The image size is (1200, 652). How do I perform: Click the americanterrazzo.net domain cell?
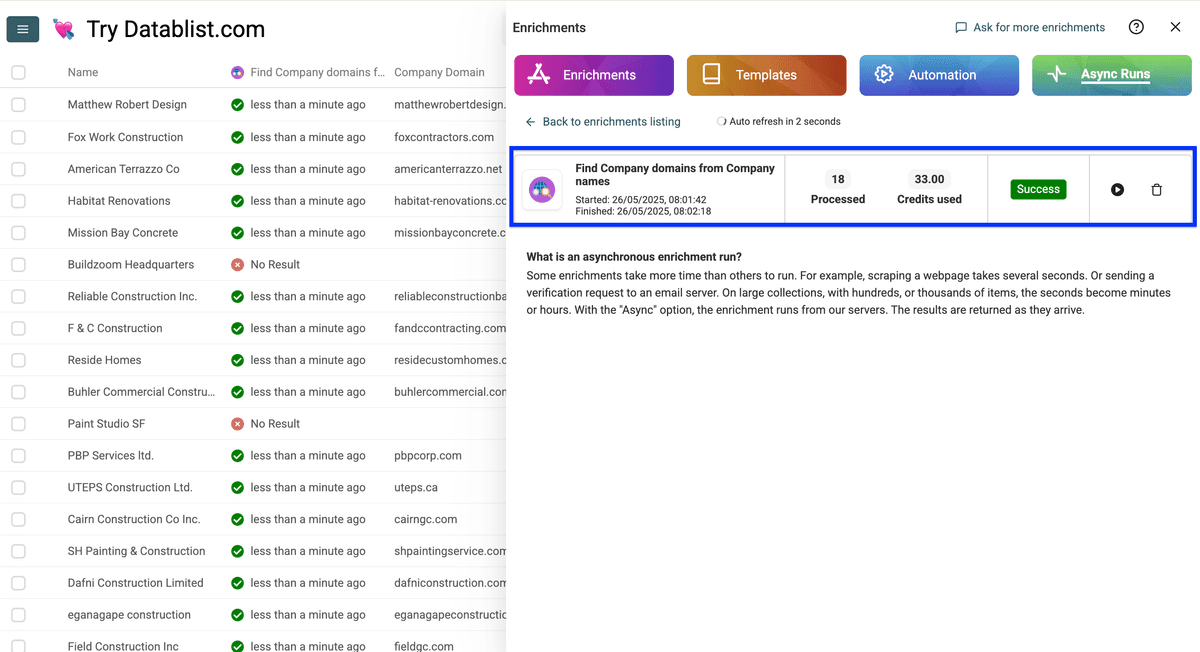point(448,169)
